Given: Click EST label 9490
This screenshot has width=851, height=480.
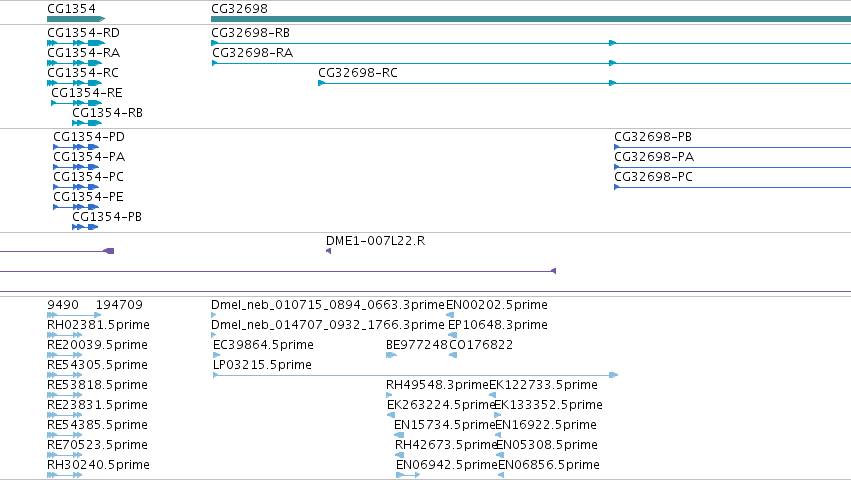Looking at the screenshot, I should (63, 305).
